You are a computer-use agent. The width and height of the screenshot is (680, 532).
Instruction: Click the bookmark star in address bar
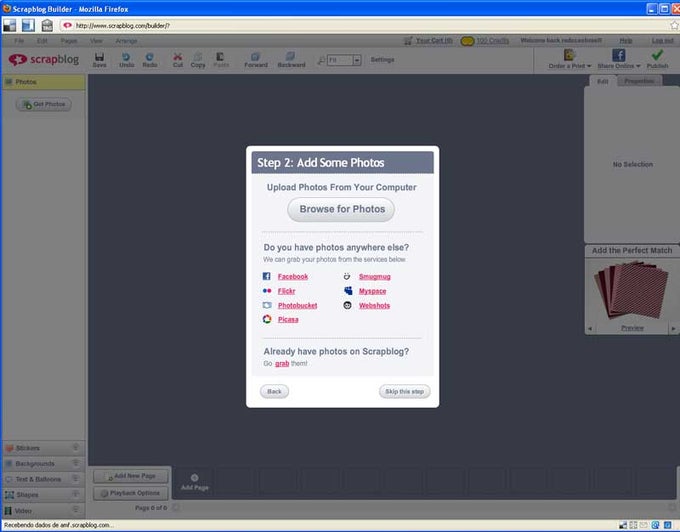point(674,26)
